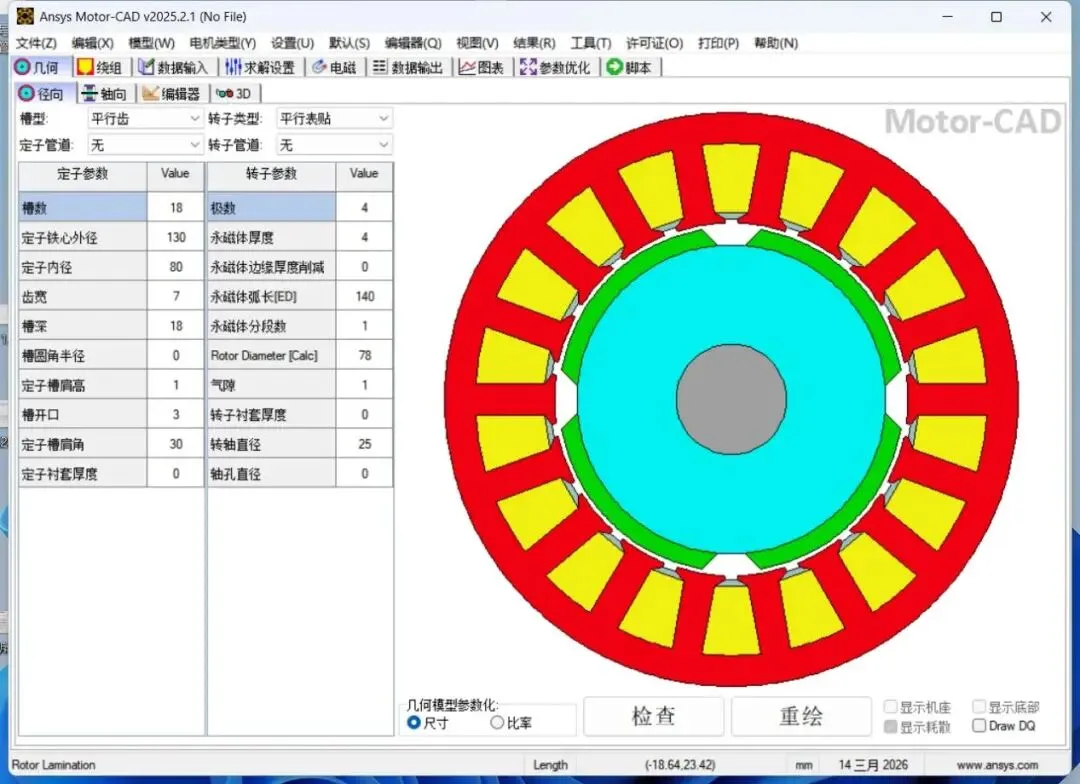This screenshot has width=1080, height=784.
Task: Toggle the 显示底部 checkbox
Action: pos(979,707)
